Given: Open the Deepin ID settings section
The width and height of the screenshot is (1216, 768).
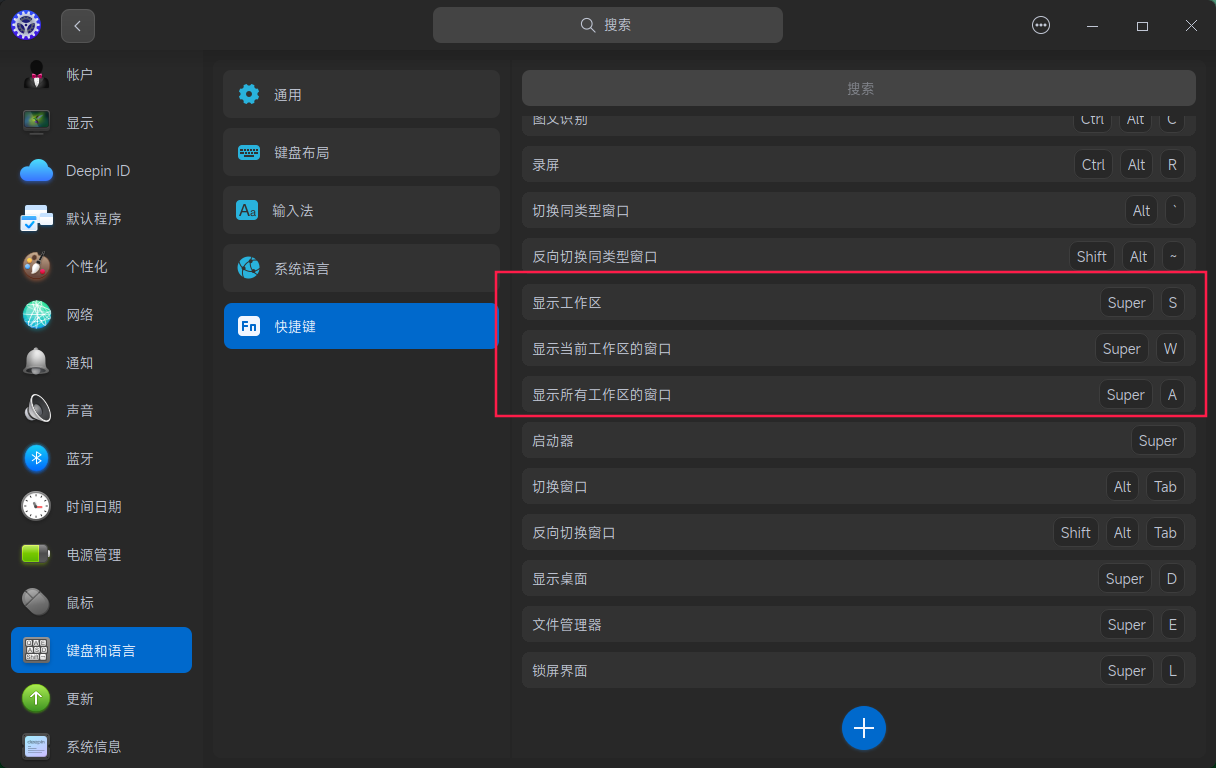Looking at the screenshot, I should point(100,170).
